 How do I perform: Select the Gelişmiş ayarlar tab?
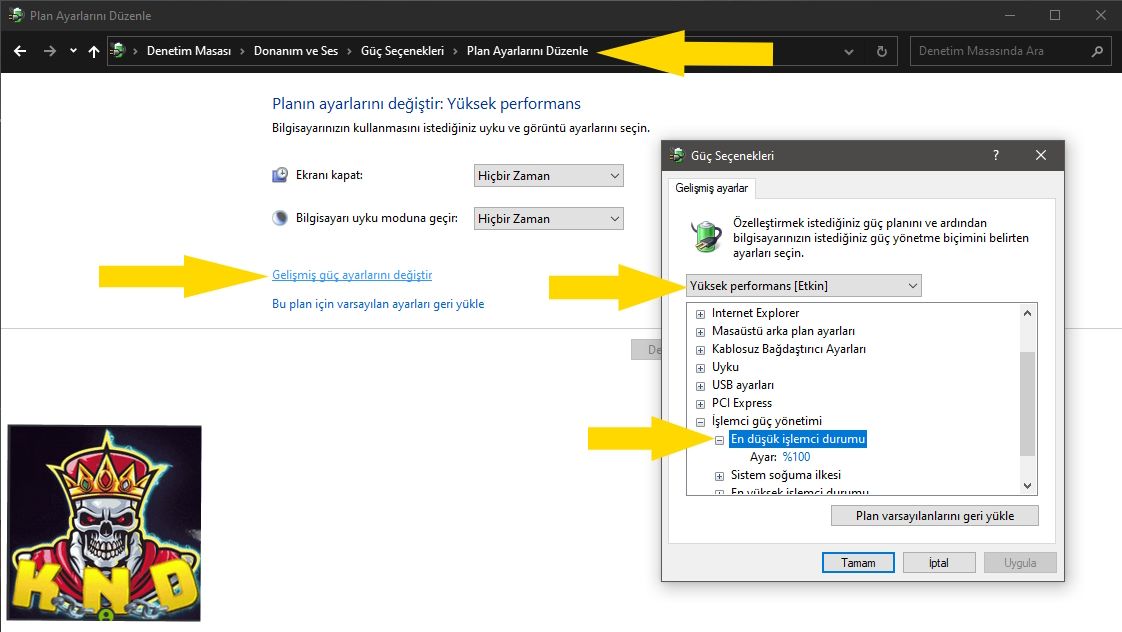click(711, 188)
